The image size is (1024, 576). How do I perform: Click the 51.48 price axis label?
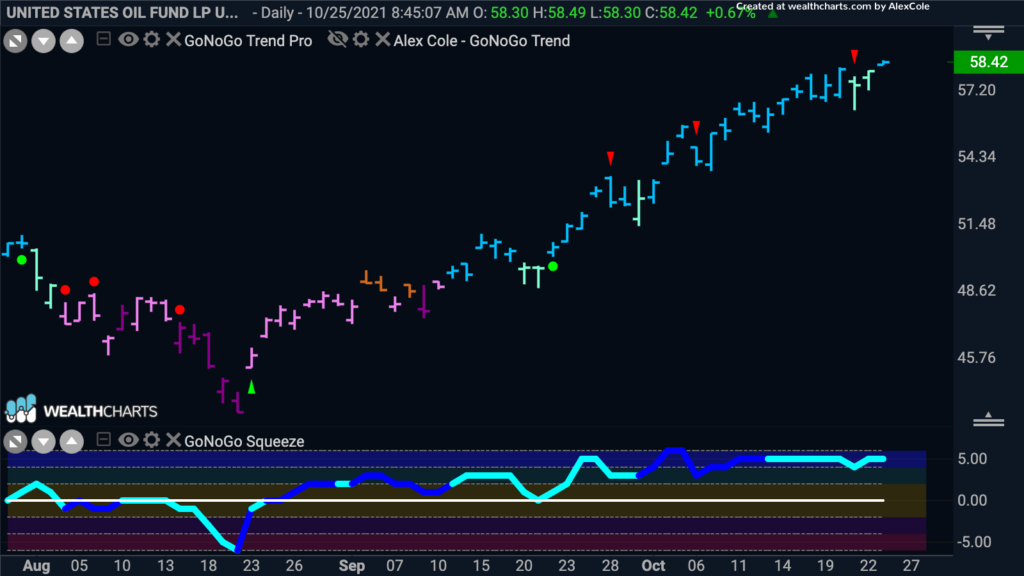pyautogui.click(x=976, y=224)
